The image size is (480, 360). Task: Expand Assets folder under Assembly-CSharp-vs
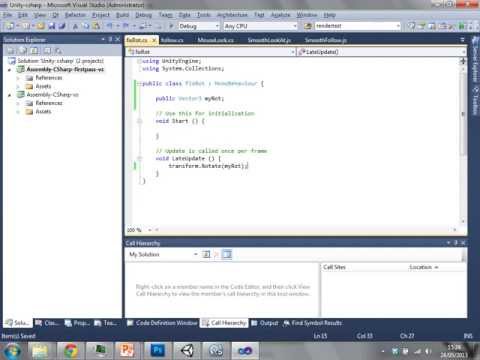(18, 112)
